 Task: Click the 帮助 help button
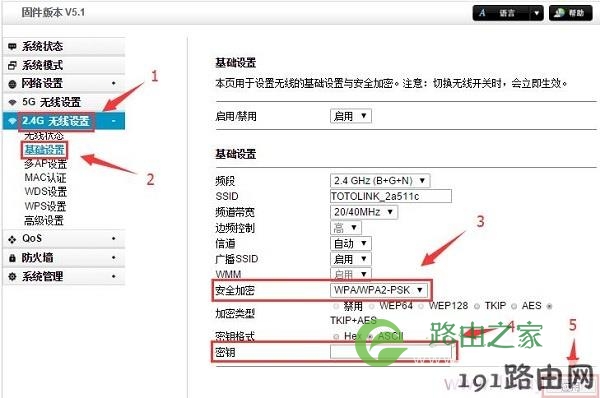571,13
